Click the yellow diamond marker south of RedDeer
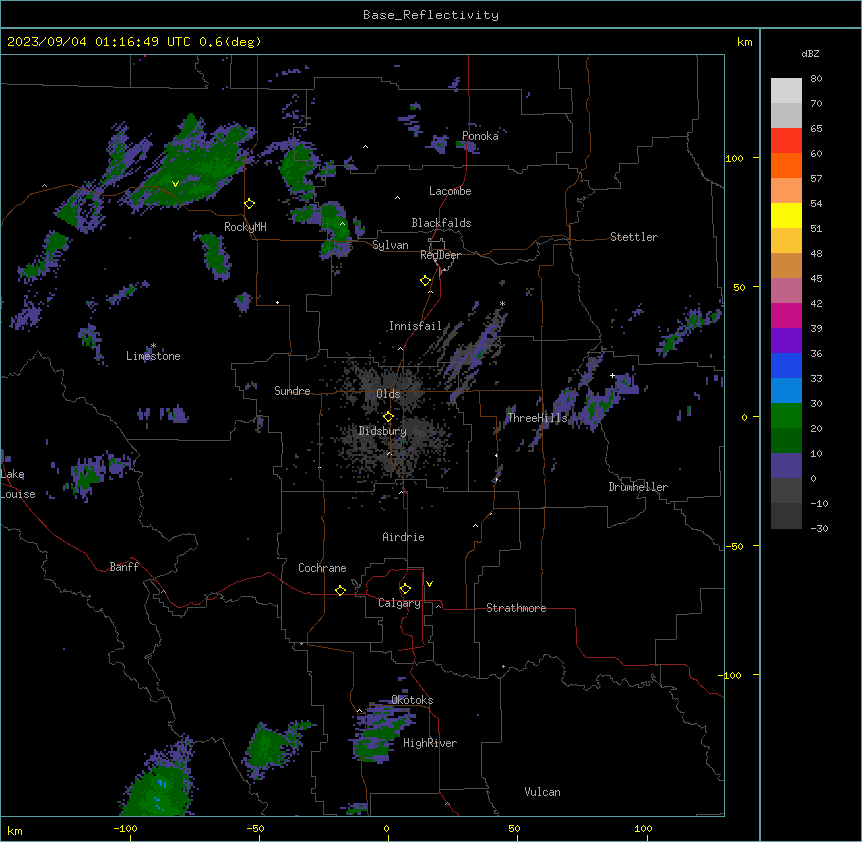This screenshot has width=862, height=842. coord(426,281)
